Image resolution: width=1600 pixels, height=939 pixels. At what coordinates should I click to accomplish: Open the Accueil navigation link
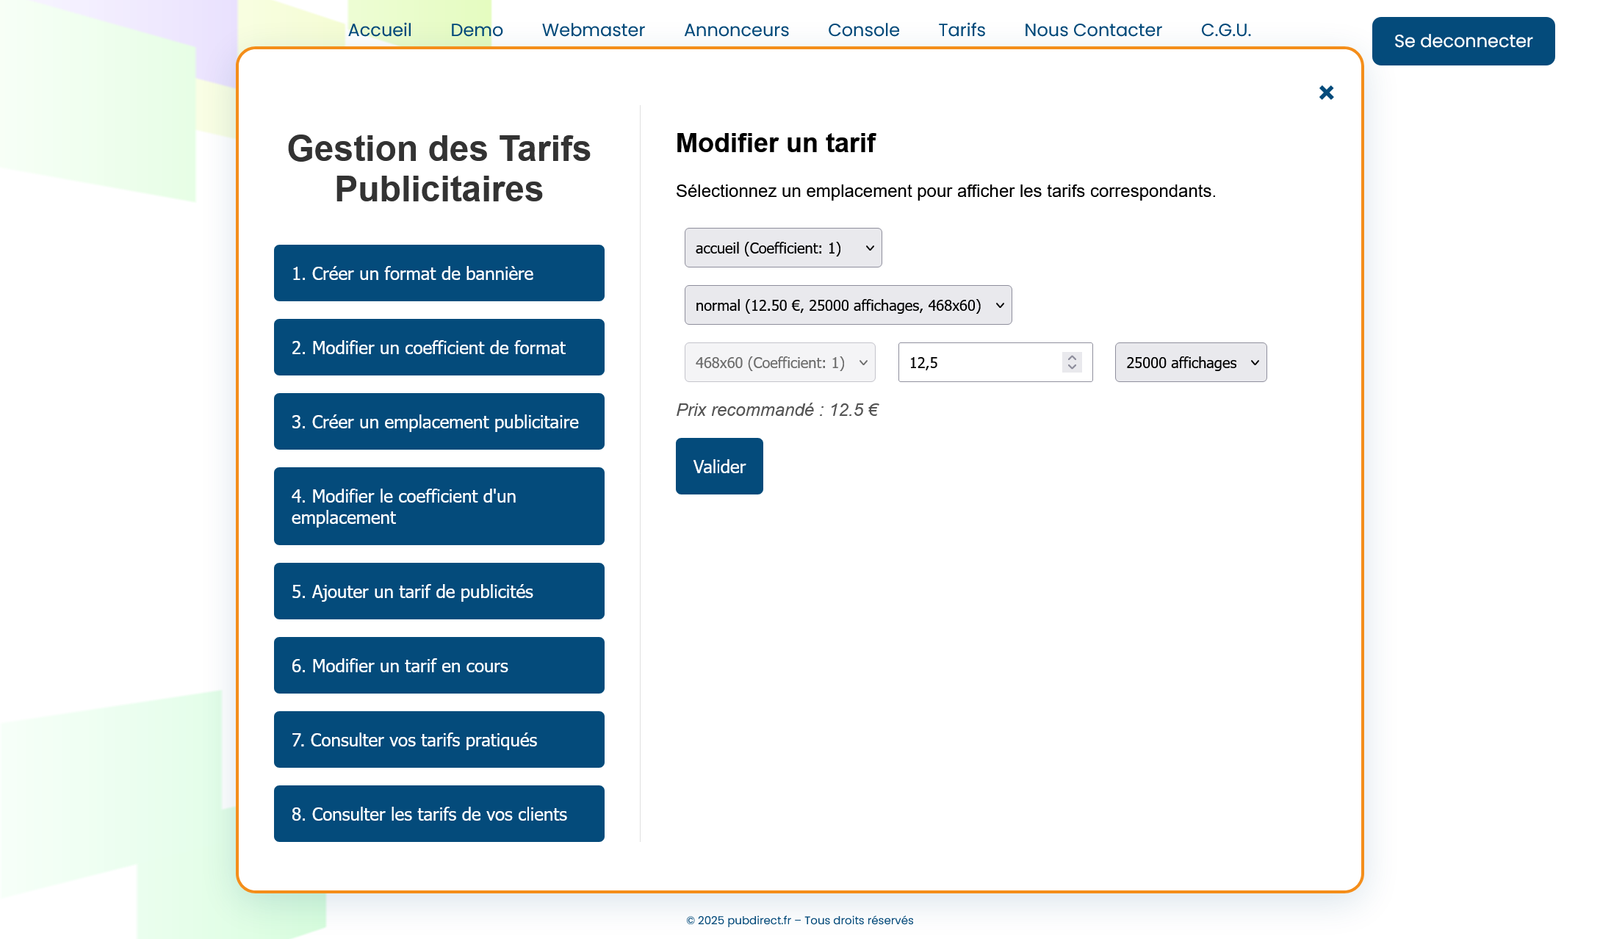379,30
